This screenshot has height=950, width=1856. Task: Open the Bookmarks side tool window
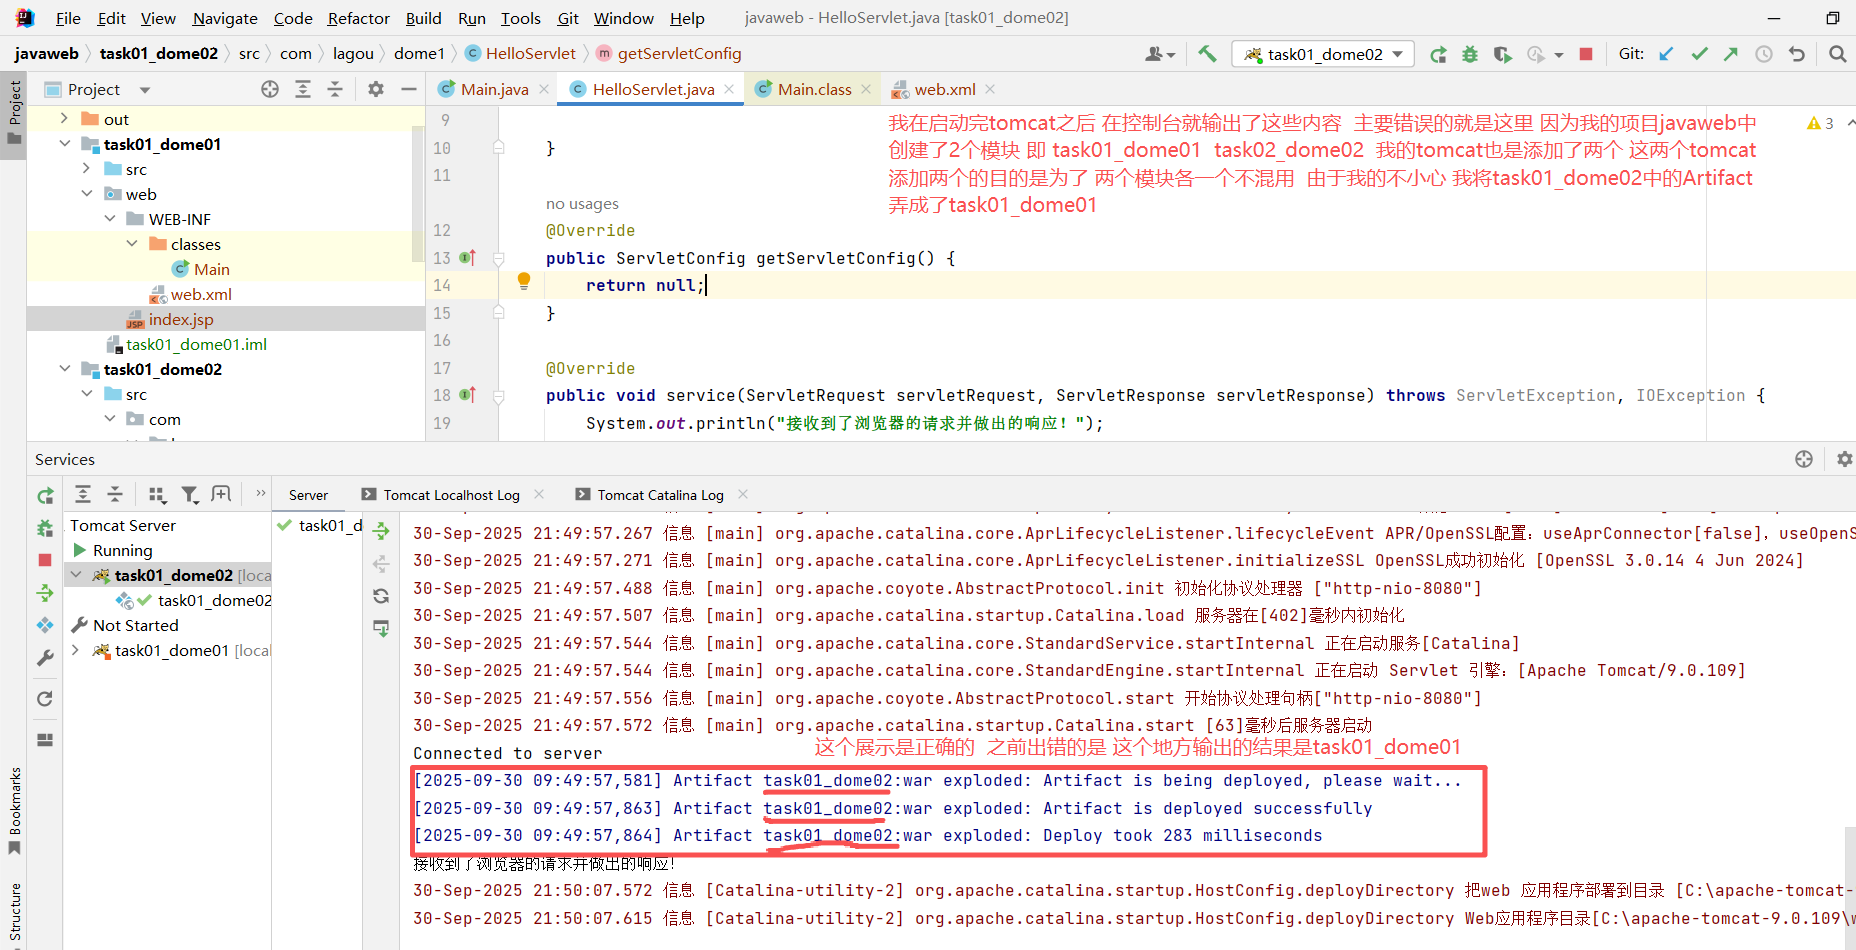point(14,811)
